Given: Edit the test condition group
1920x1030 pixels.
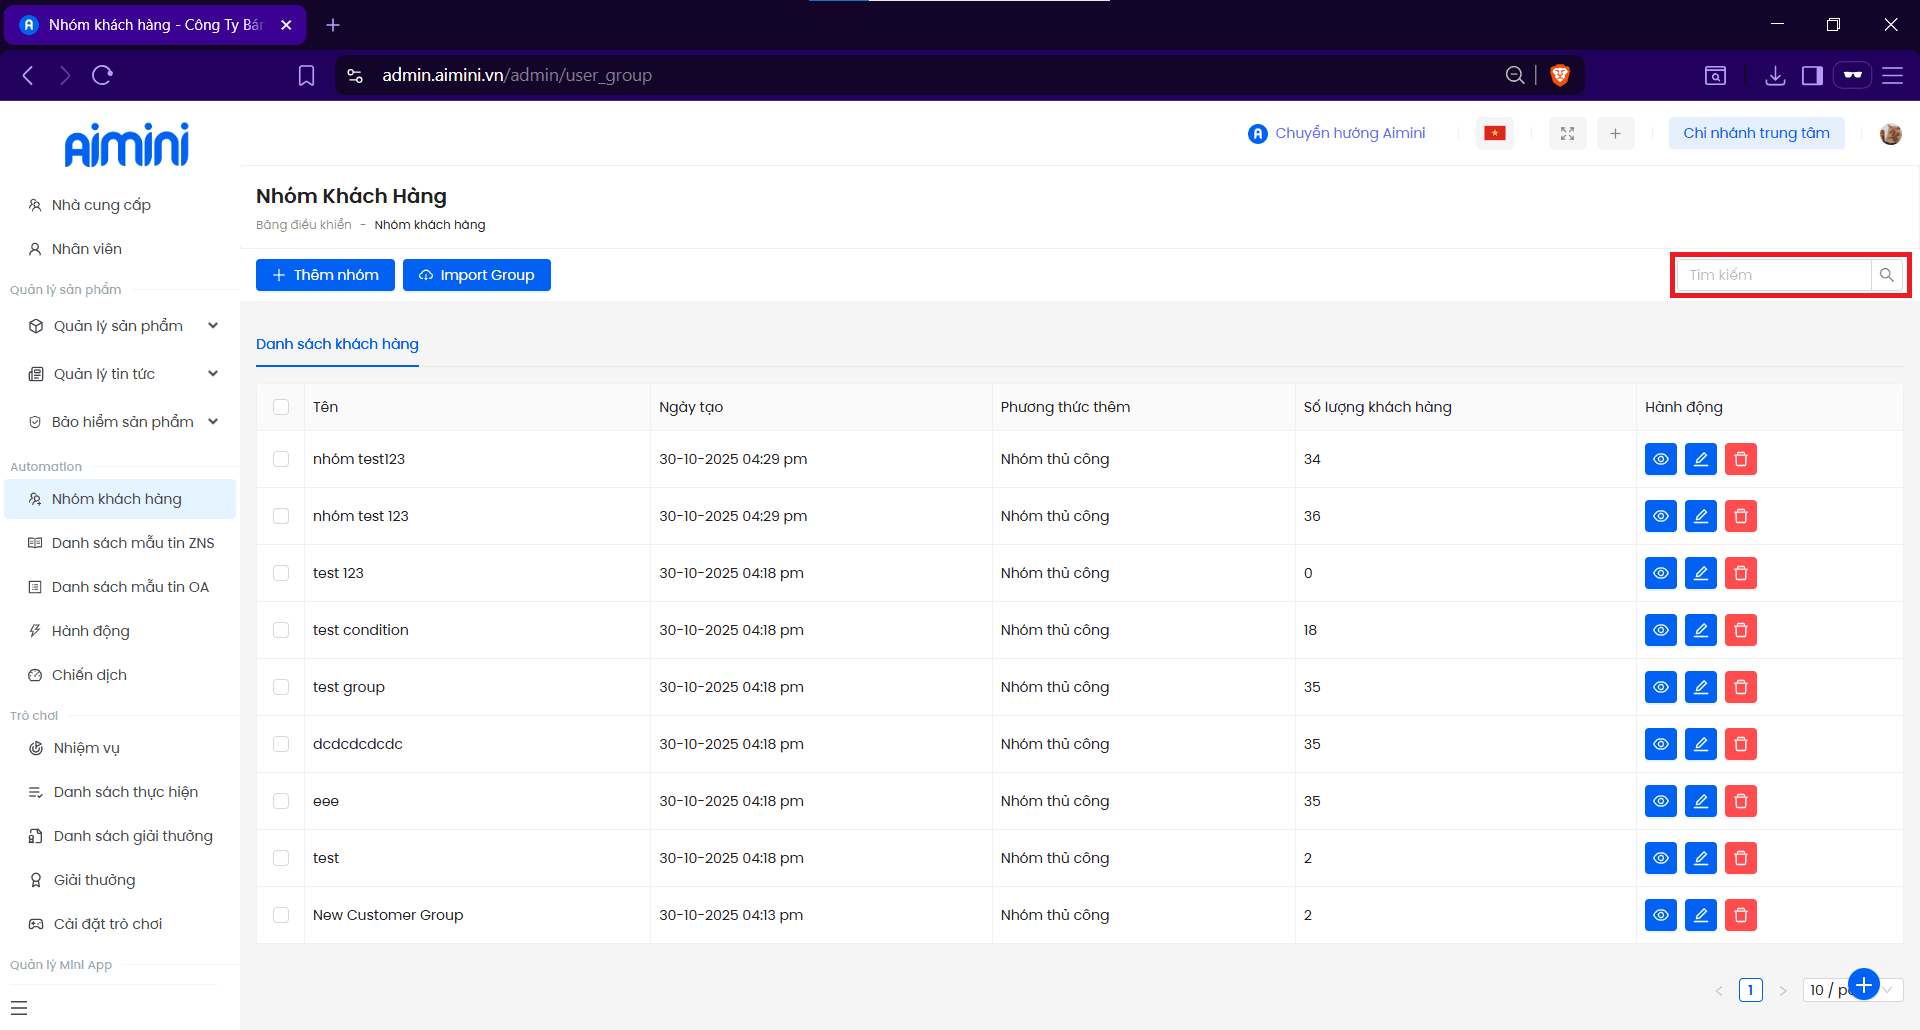Looking at the screenshot, I should (x=1700, y=630).
